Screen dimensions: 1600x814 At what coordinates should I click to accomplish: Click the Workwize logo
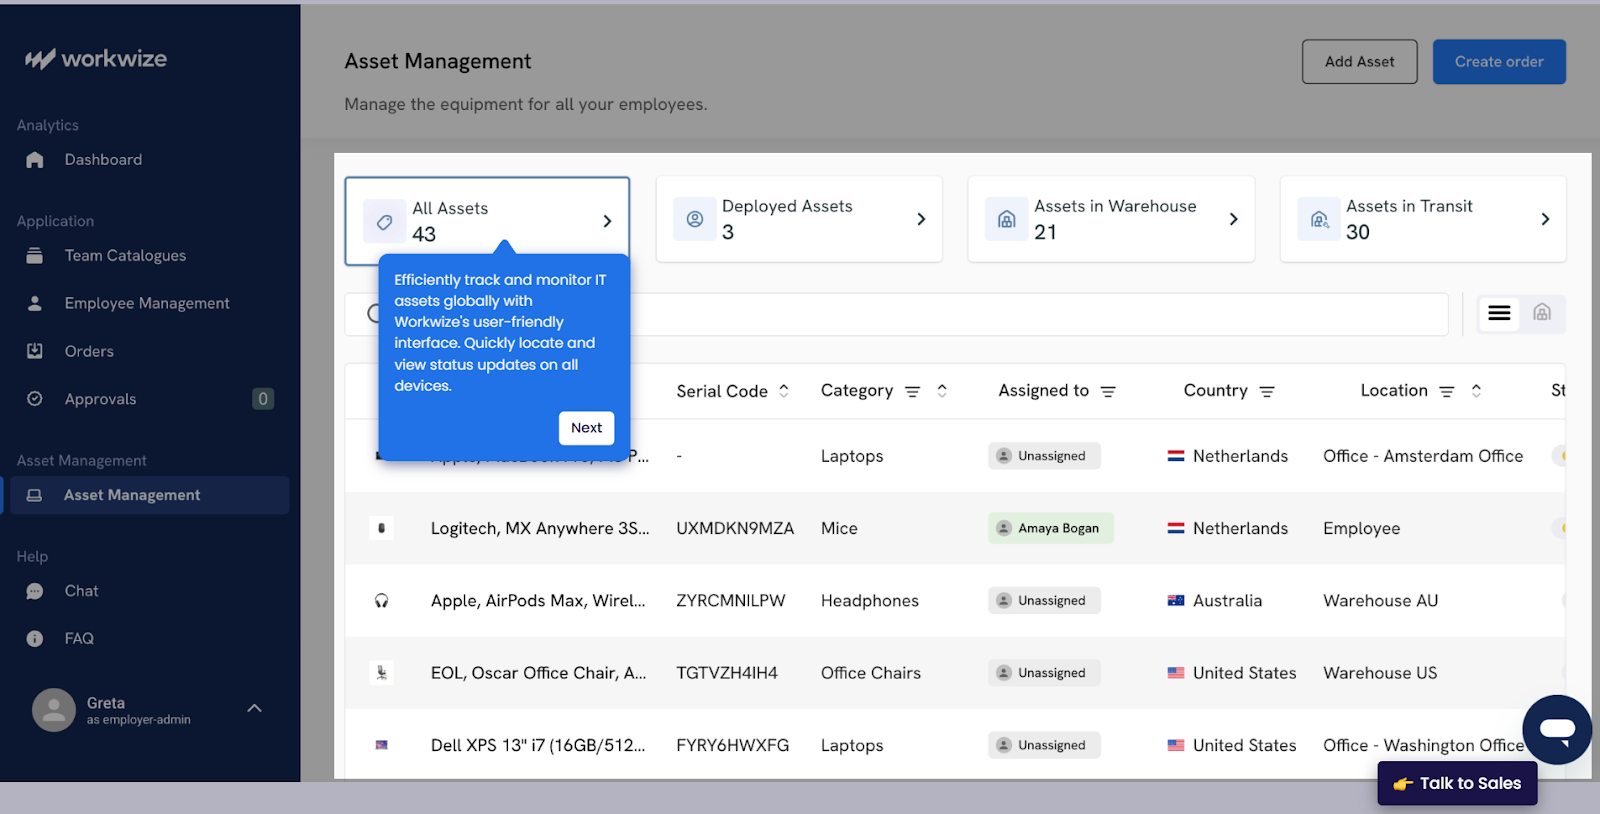tap(96, 59)
